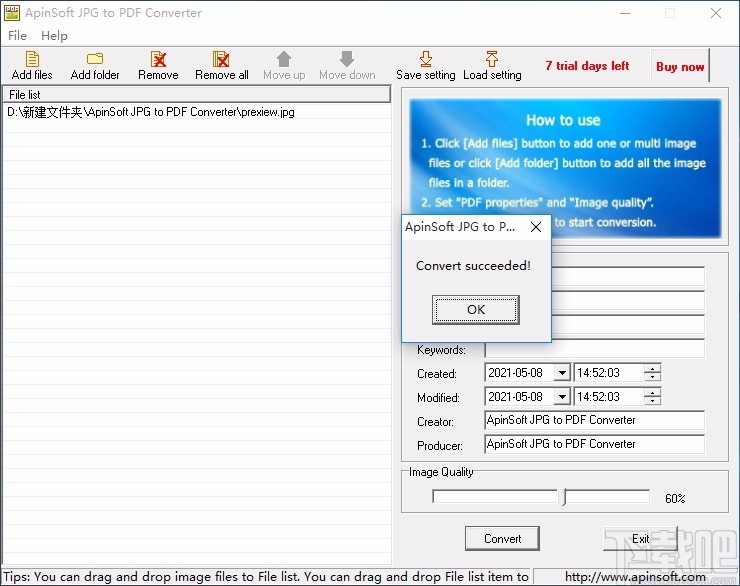Open the File menu

coord(17,36)
